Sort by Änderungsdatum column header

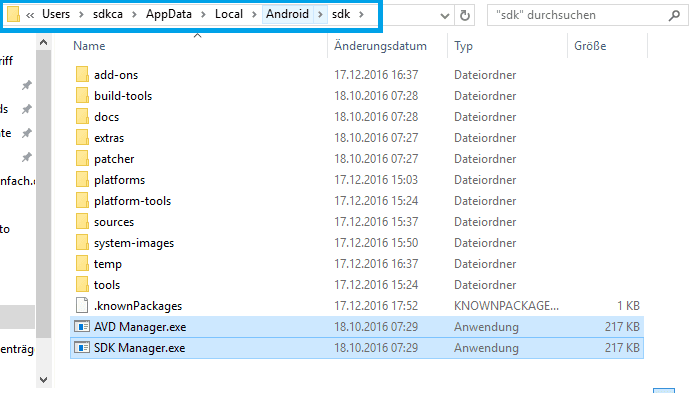[380, 46]
